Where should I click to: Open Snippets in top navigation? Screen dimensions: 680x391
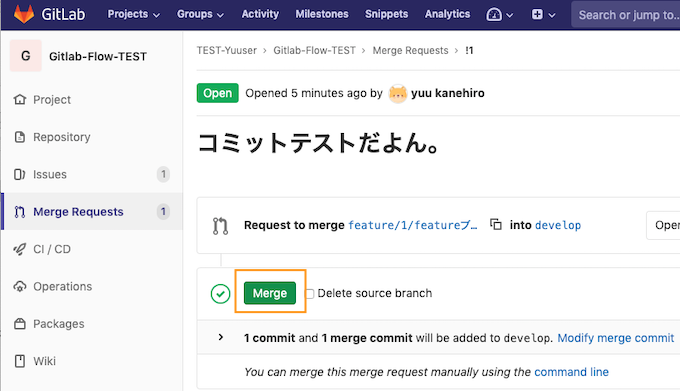386,14
